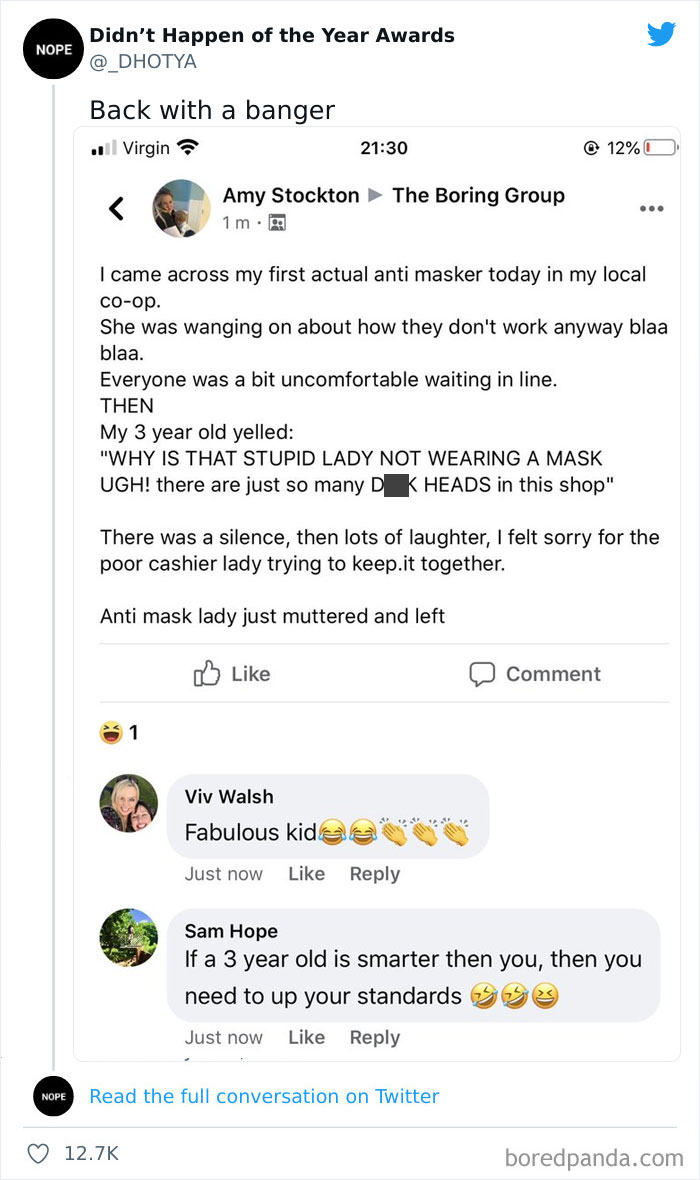Open Sam Hope's profile photo
The height and width of the screenshot is (1180, 700).
(x=129, y=938)
